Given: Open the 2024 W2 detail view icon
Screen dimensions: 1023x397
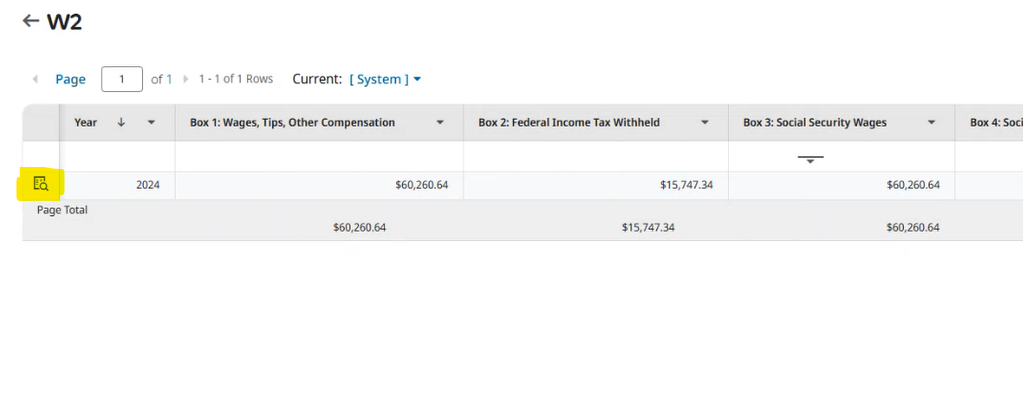Looking at the screenshot, I should (x=40, y=184).
